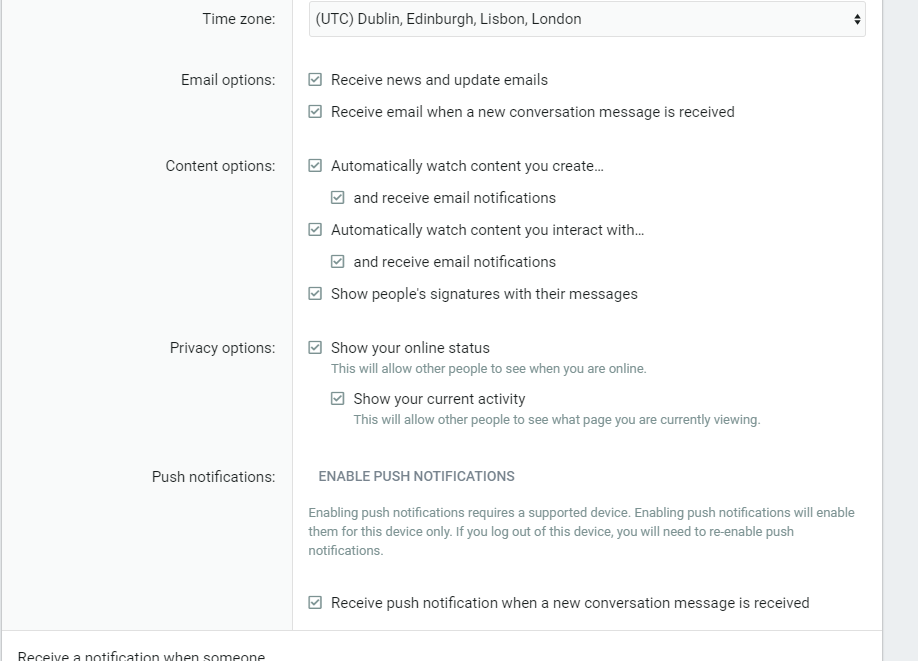
Task: Toggle Show your current activity checkbox
Action: (337, 399)
